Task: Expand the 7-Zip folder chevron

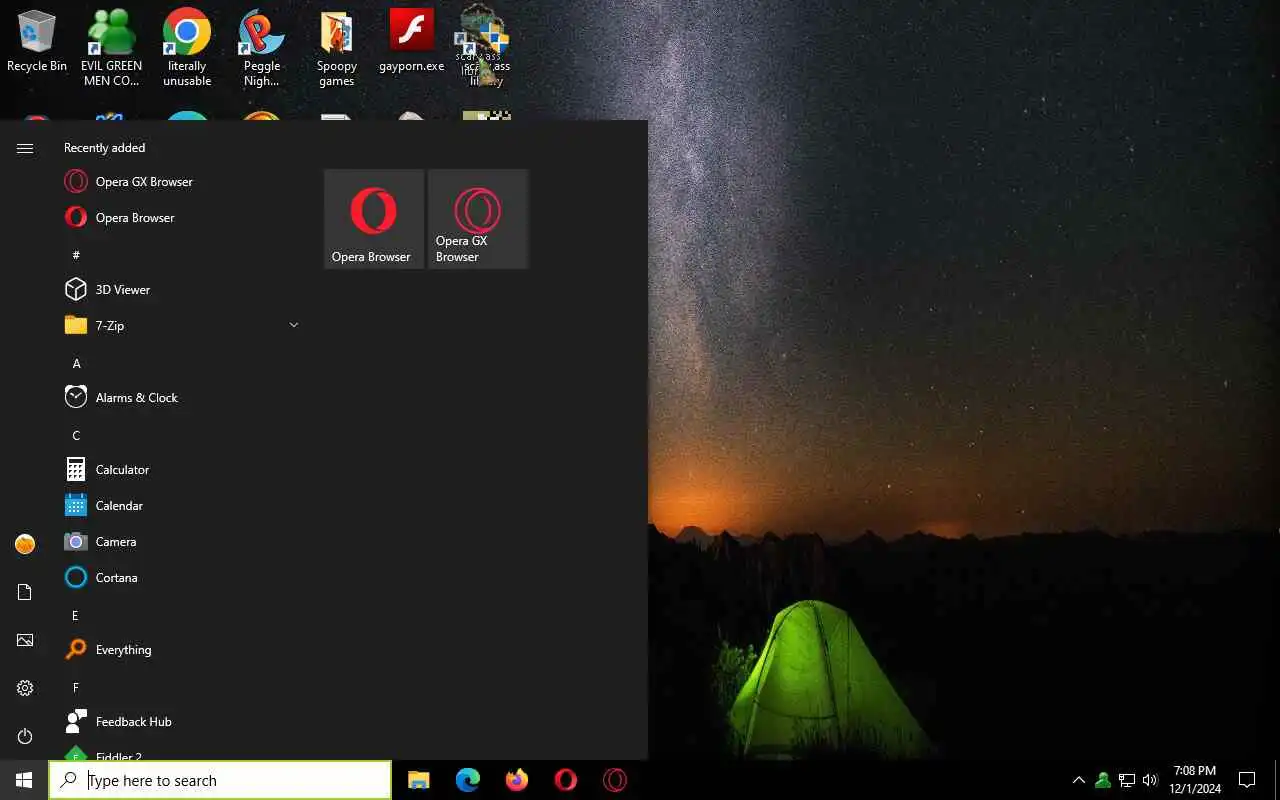Action: 293,326
